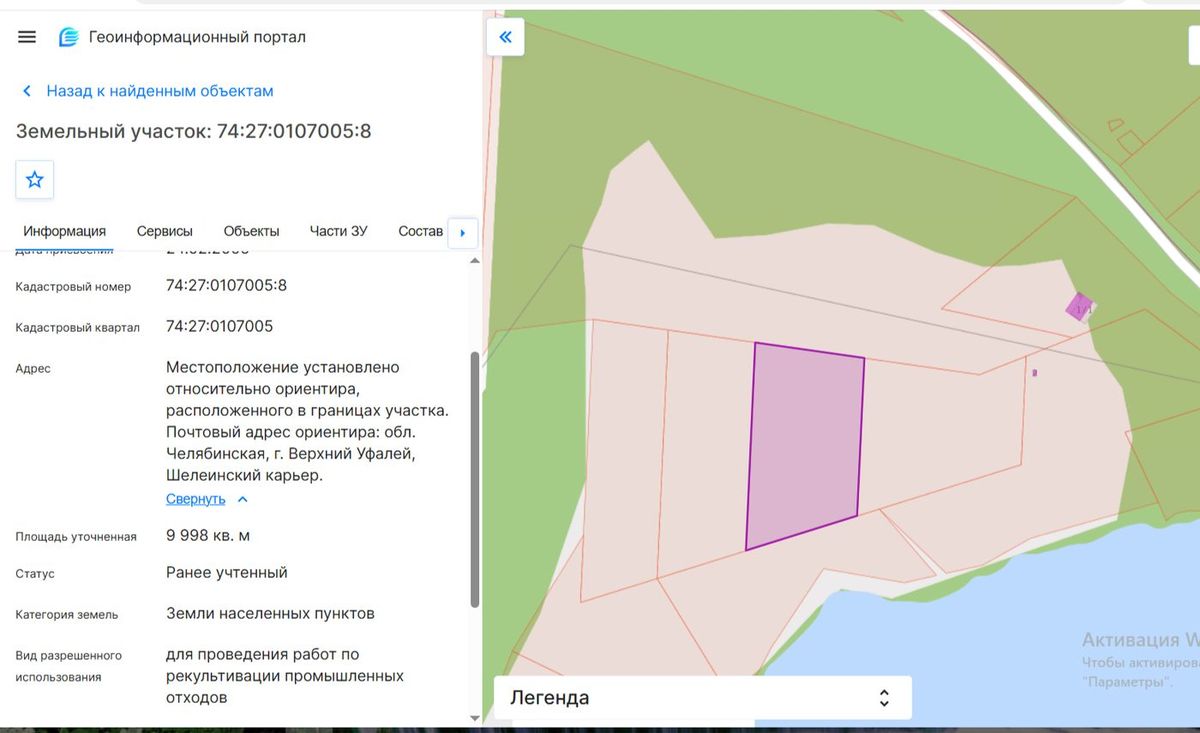Viewport: 1200px width, 733px height.
Task: Collapse the side panel with double-chevron button
Action: coord(505,37)
